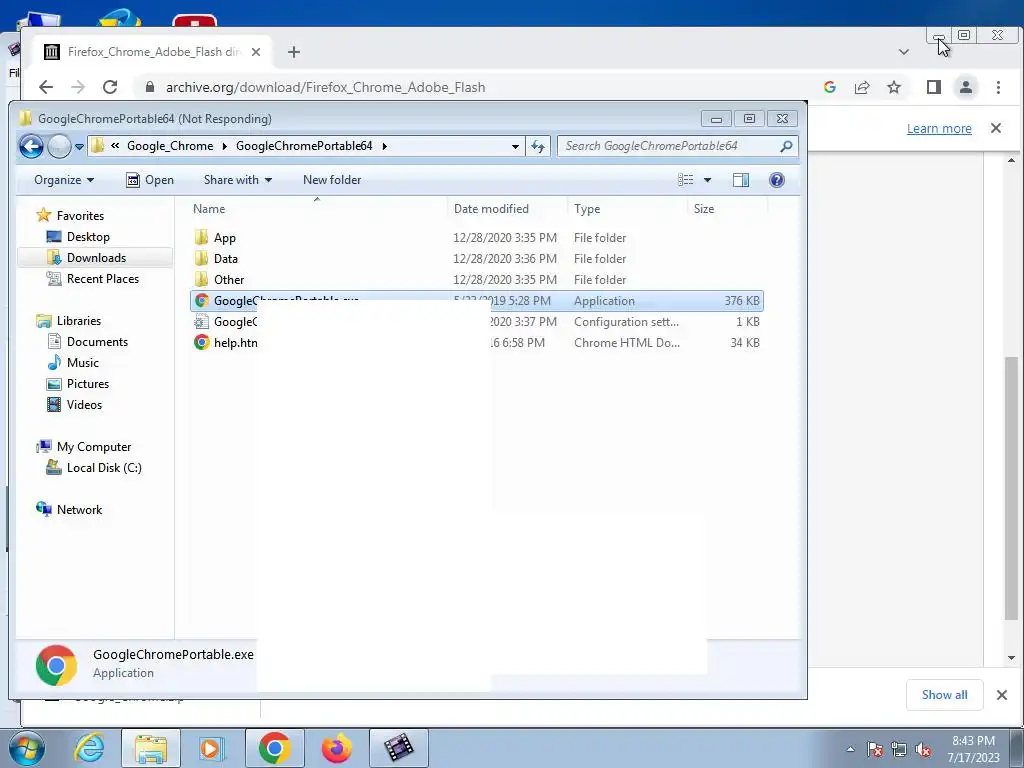Select Pictures library
1024x768 pixels.
78,384
